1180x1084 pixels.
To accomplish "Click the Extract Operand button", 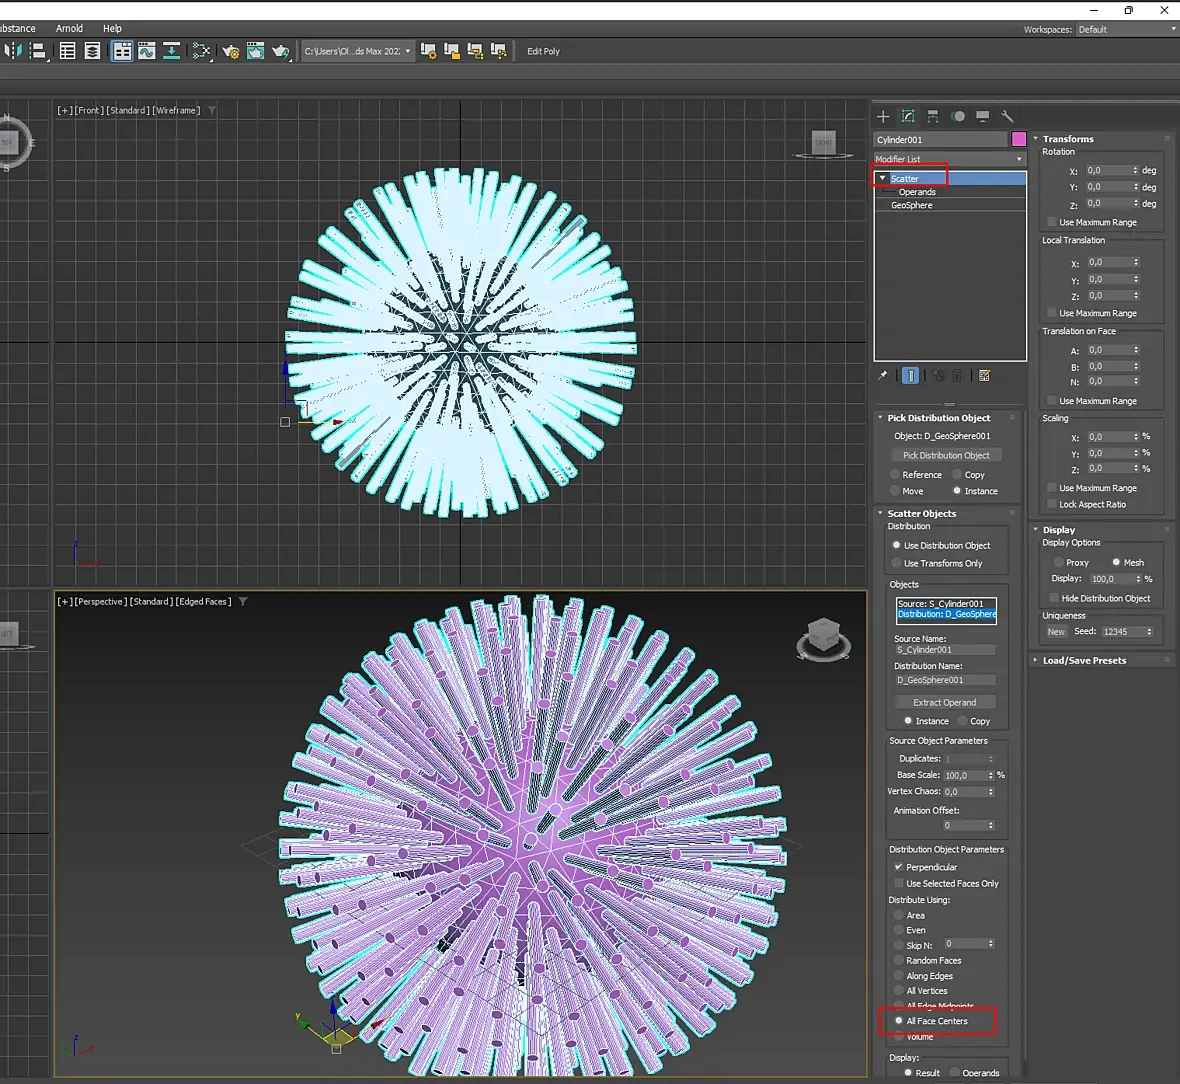I will pos(944,702).
